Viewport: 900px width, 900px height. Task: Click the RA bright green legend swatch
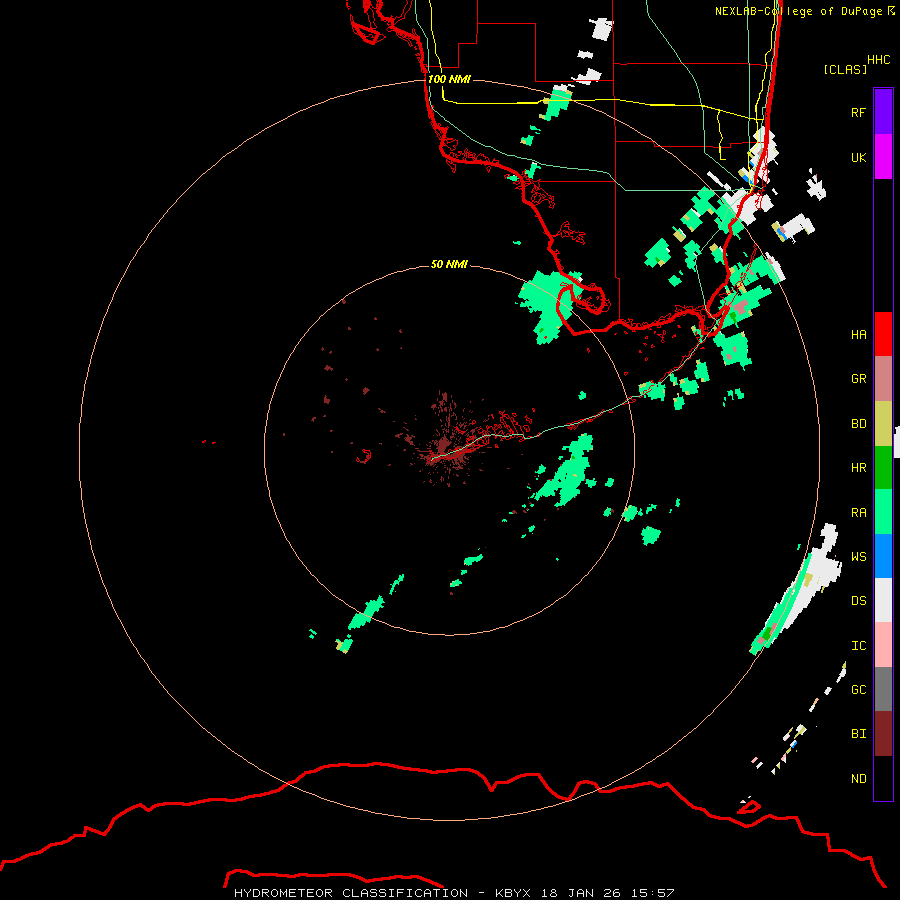point(883,512)
